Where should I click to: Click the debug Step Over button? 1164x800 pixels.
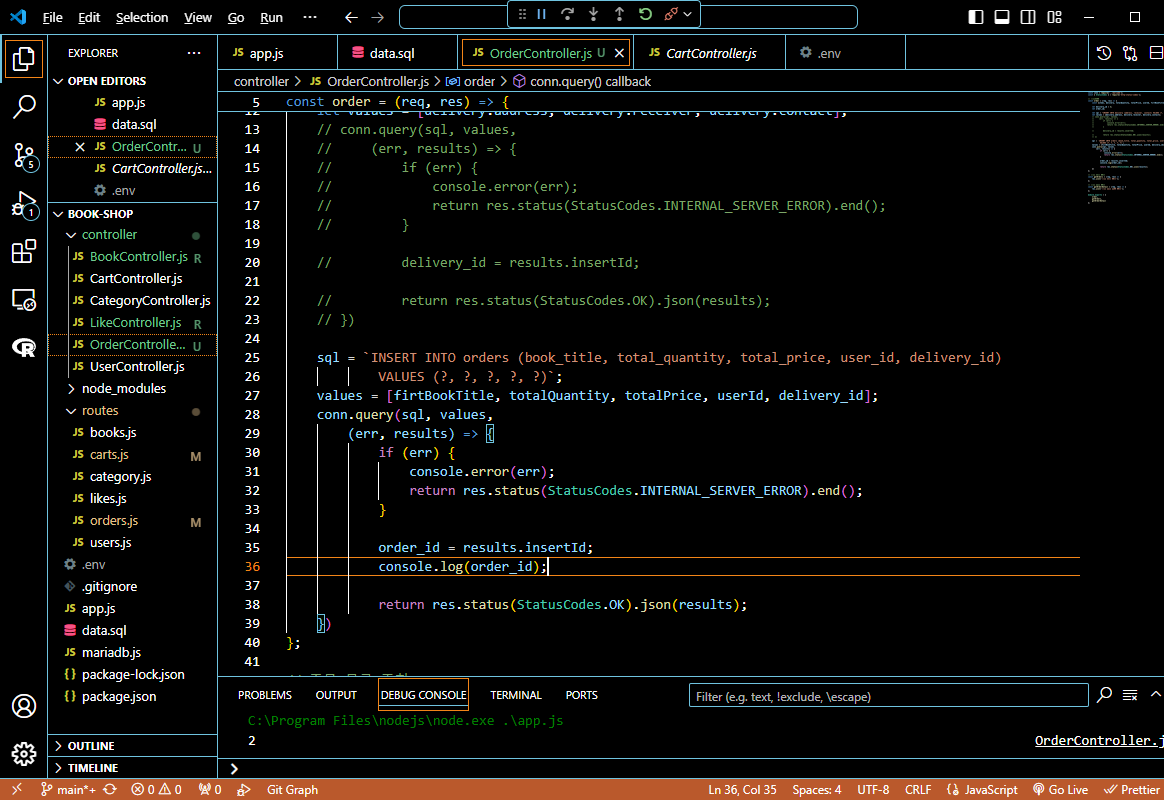(568, 14)
